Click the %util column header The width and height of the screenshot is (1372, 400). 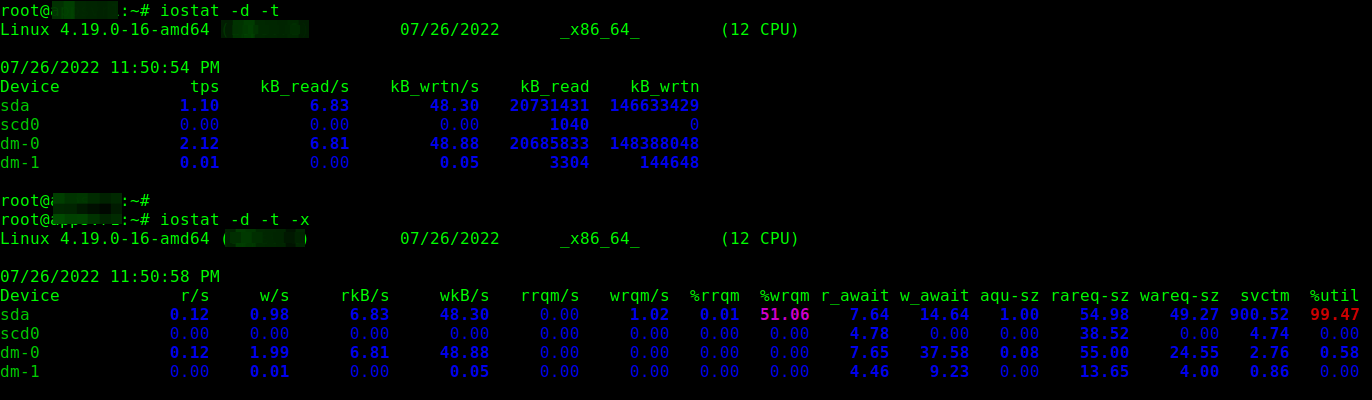pyautogui.click(x=1334, y=296)
